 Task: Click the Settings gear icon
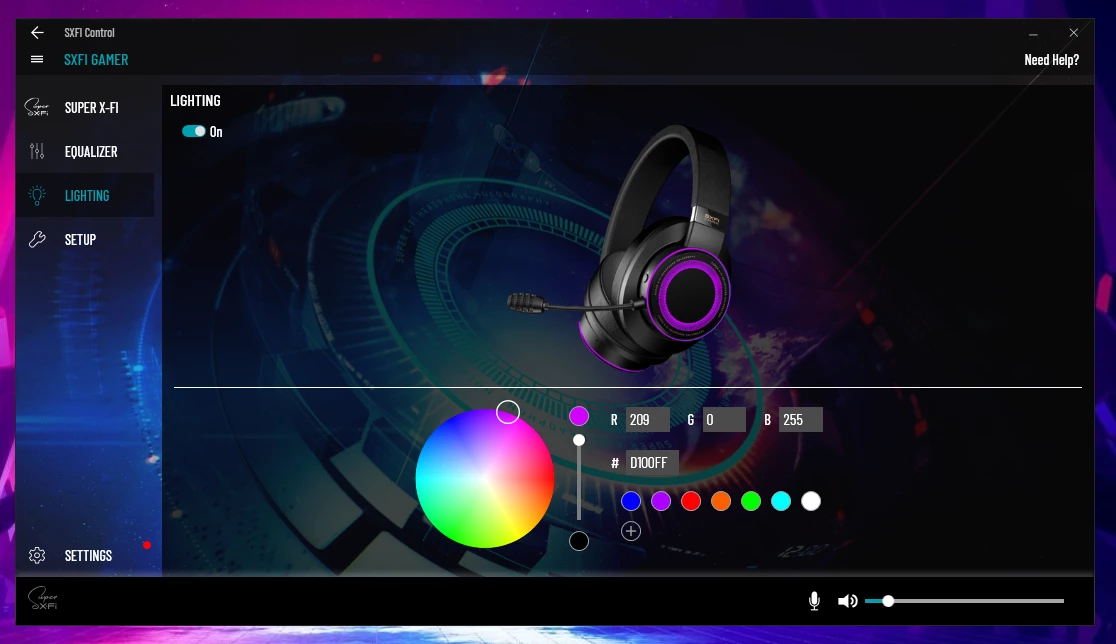37,555
